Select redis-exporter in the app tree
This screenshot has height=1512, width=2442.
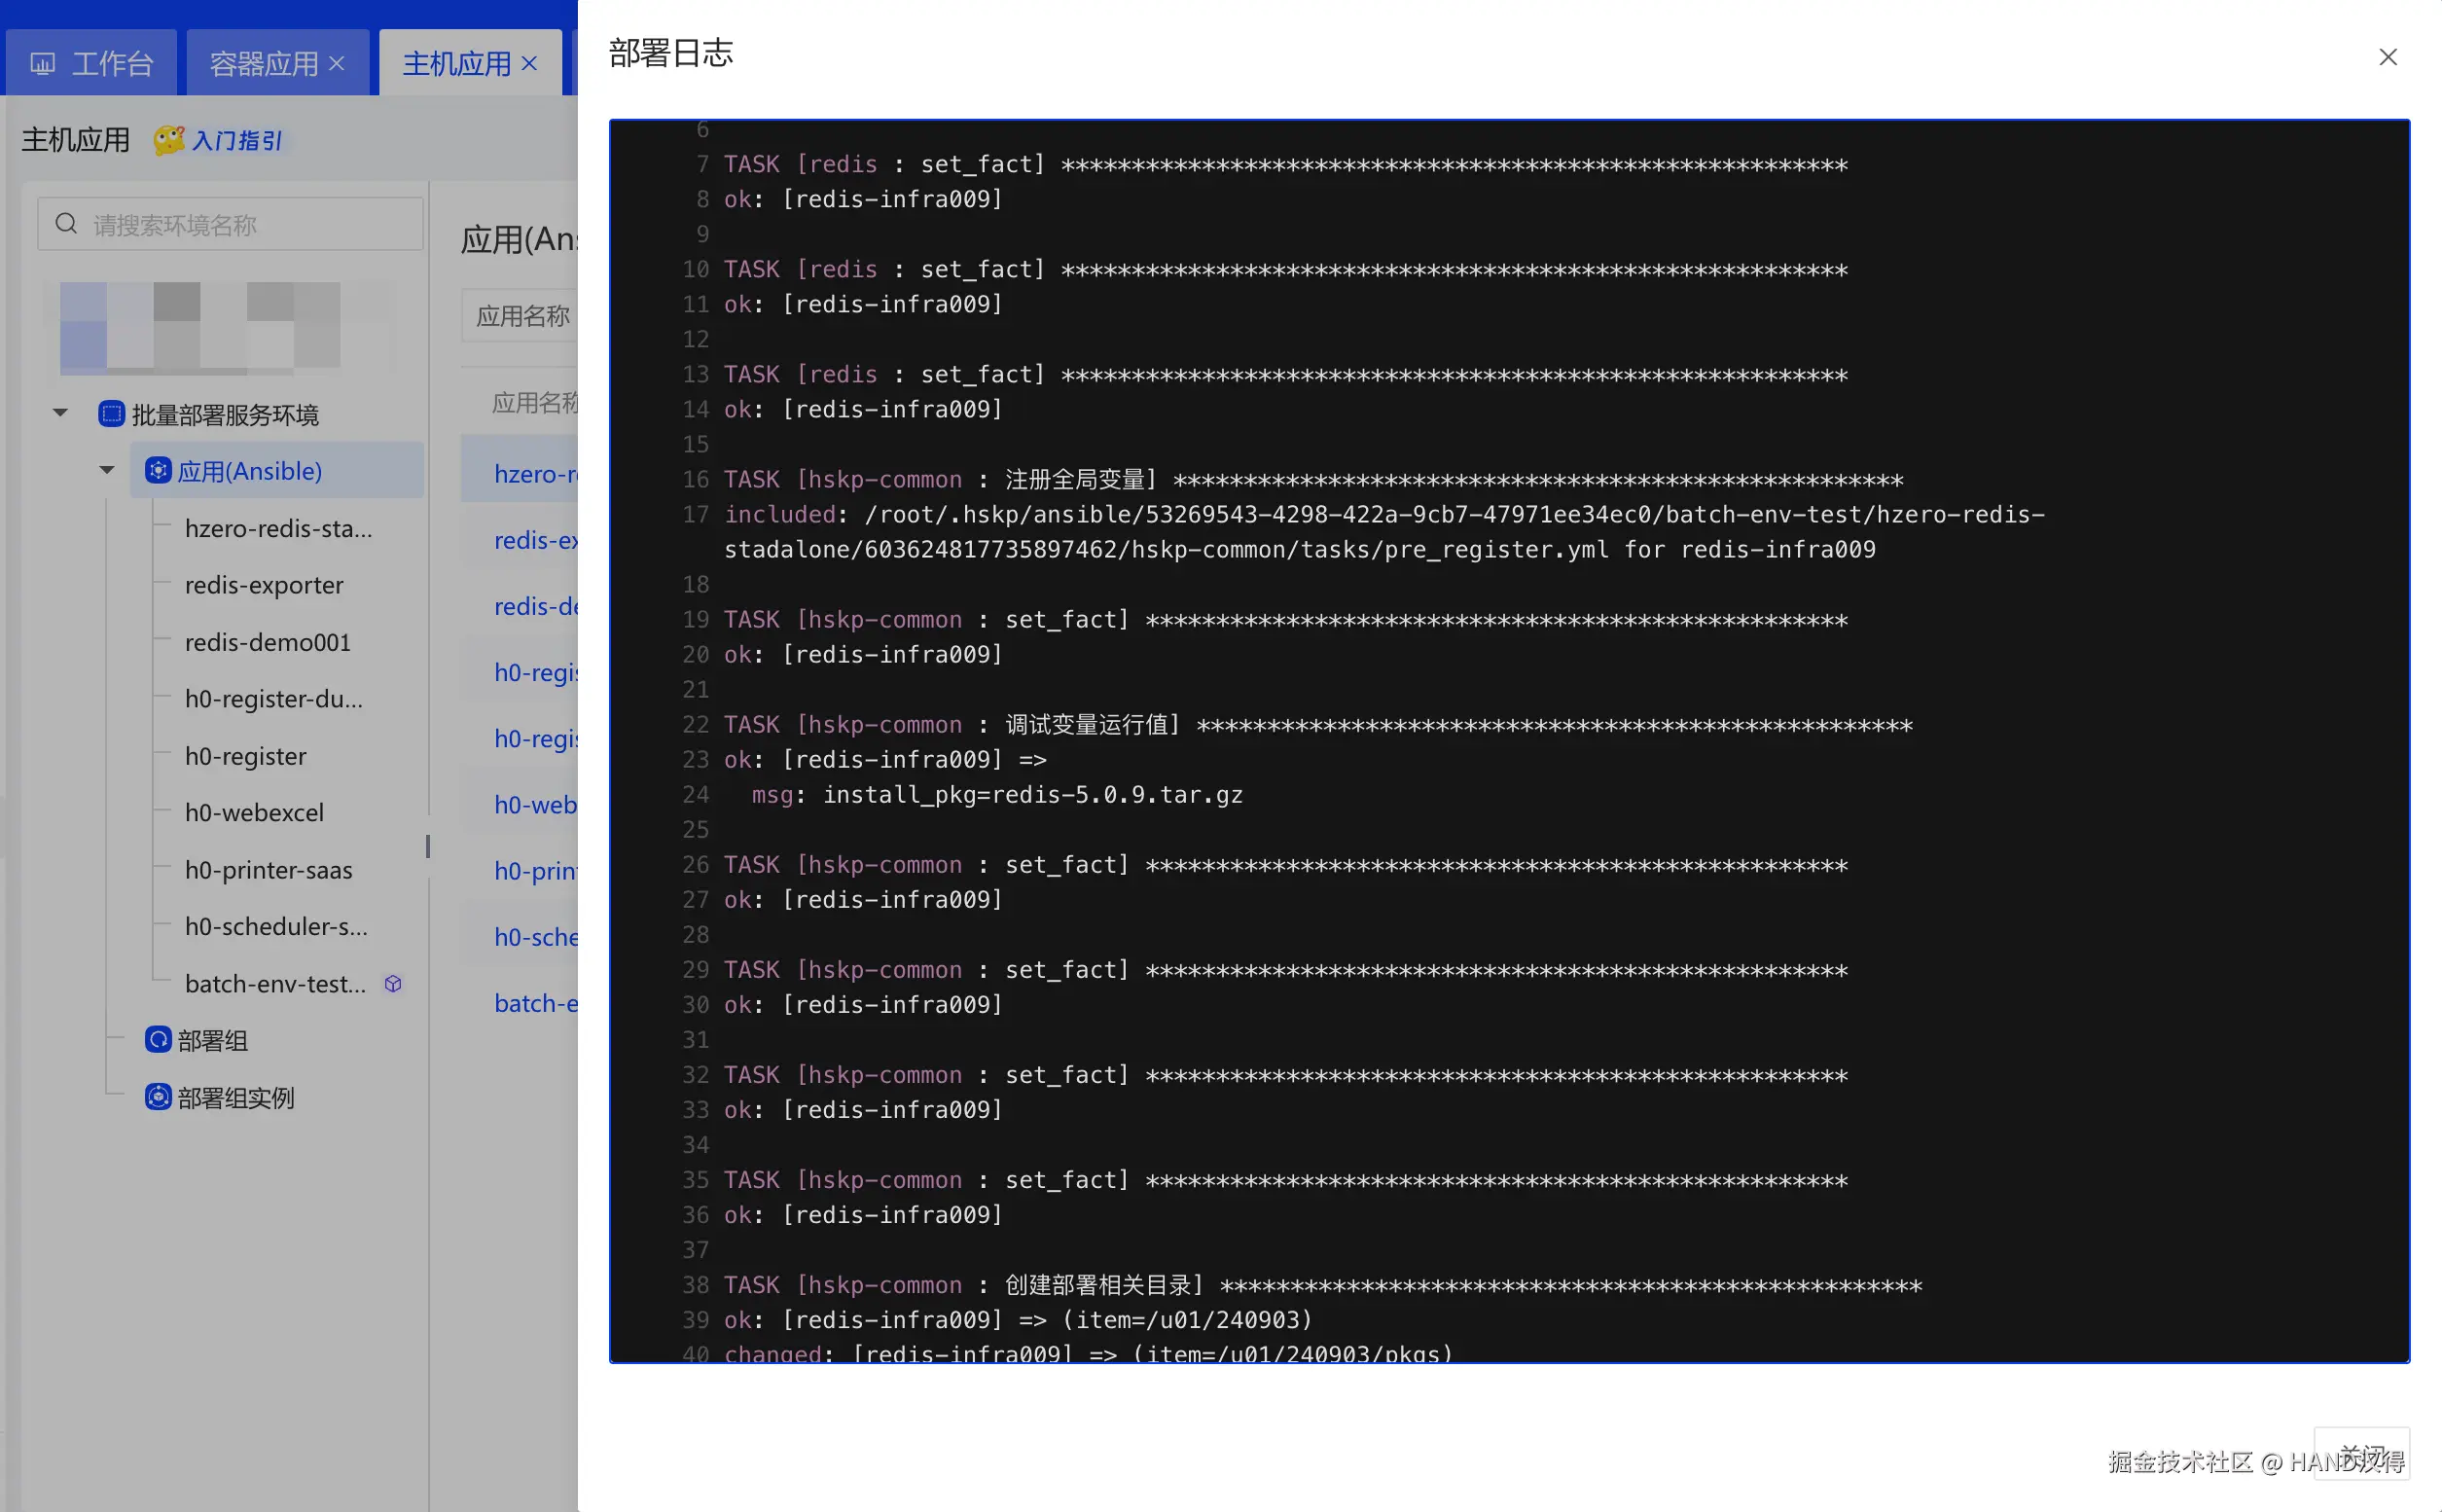point(264,585)
